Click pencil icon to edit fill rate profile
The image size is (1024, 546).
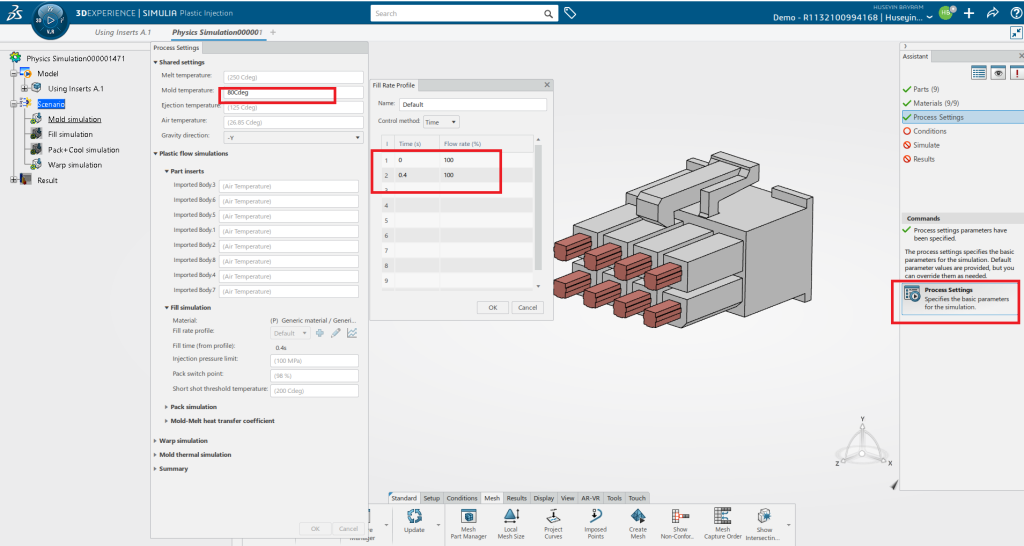coord(336,333)
